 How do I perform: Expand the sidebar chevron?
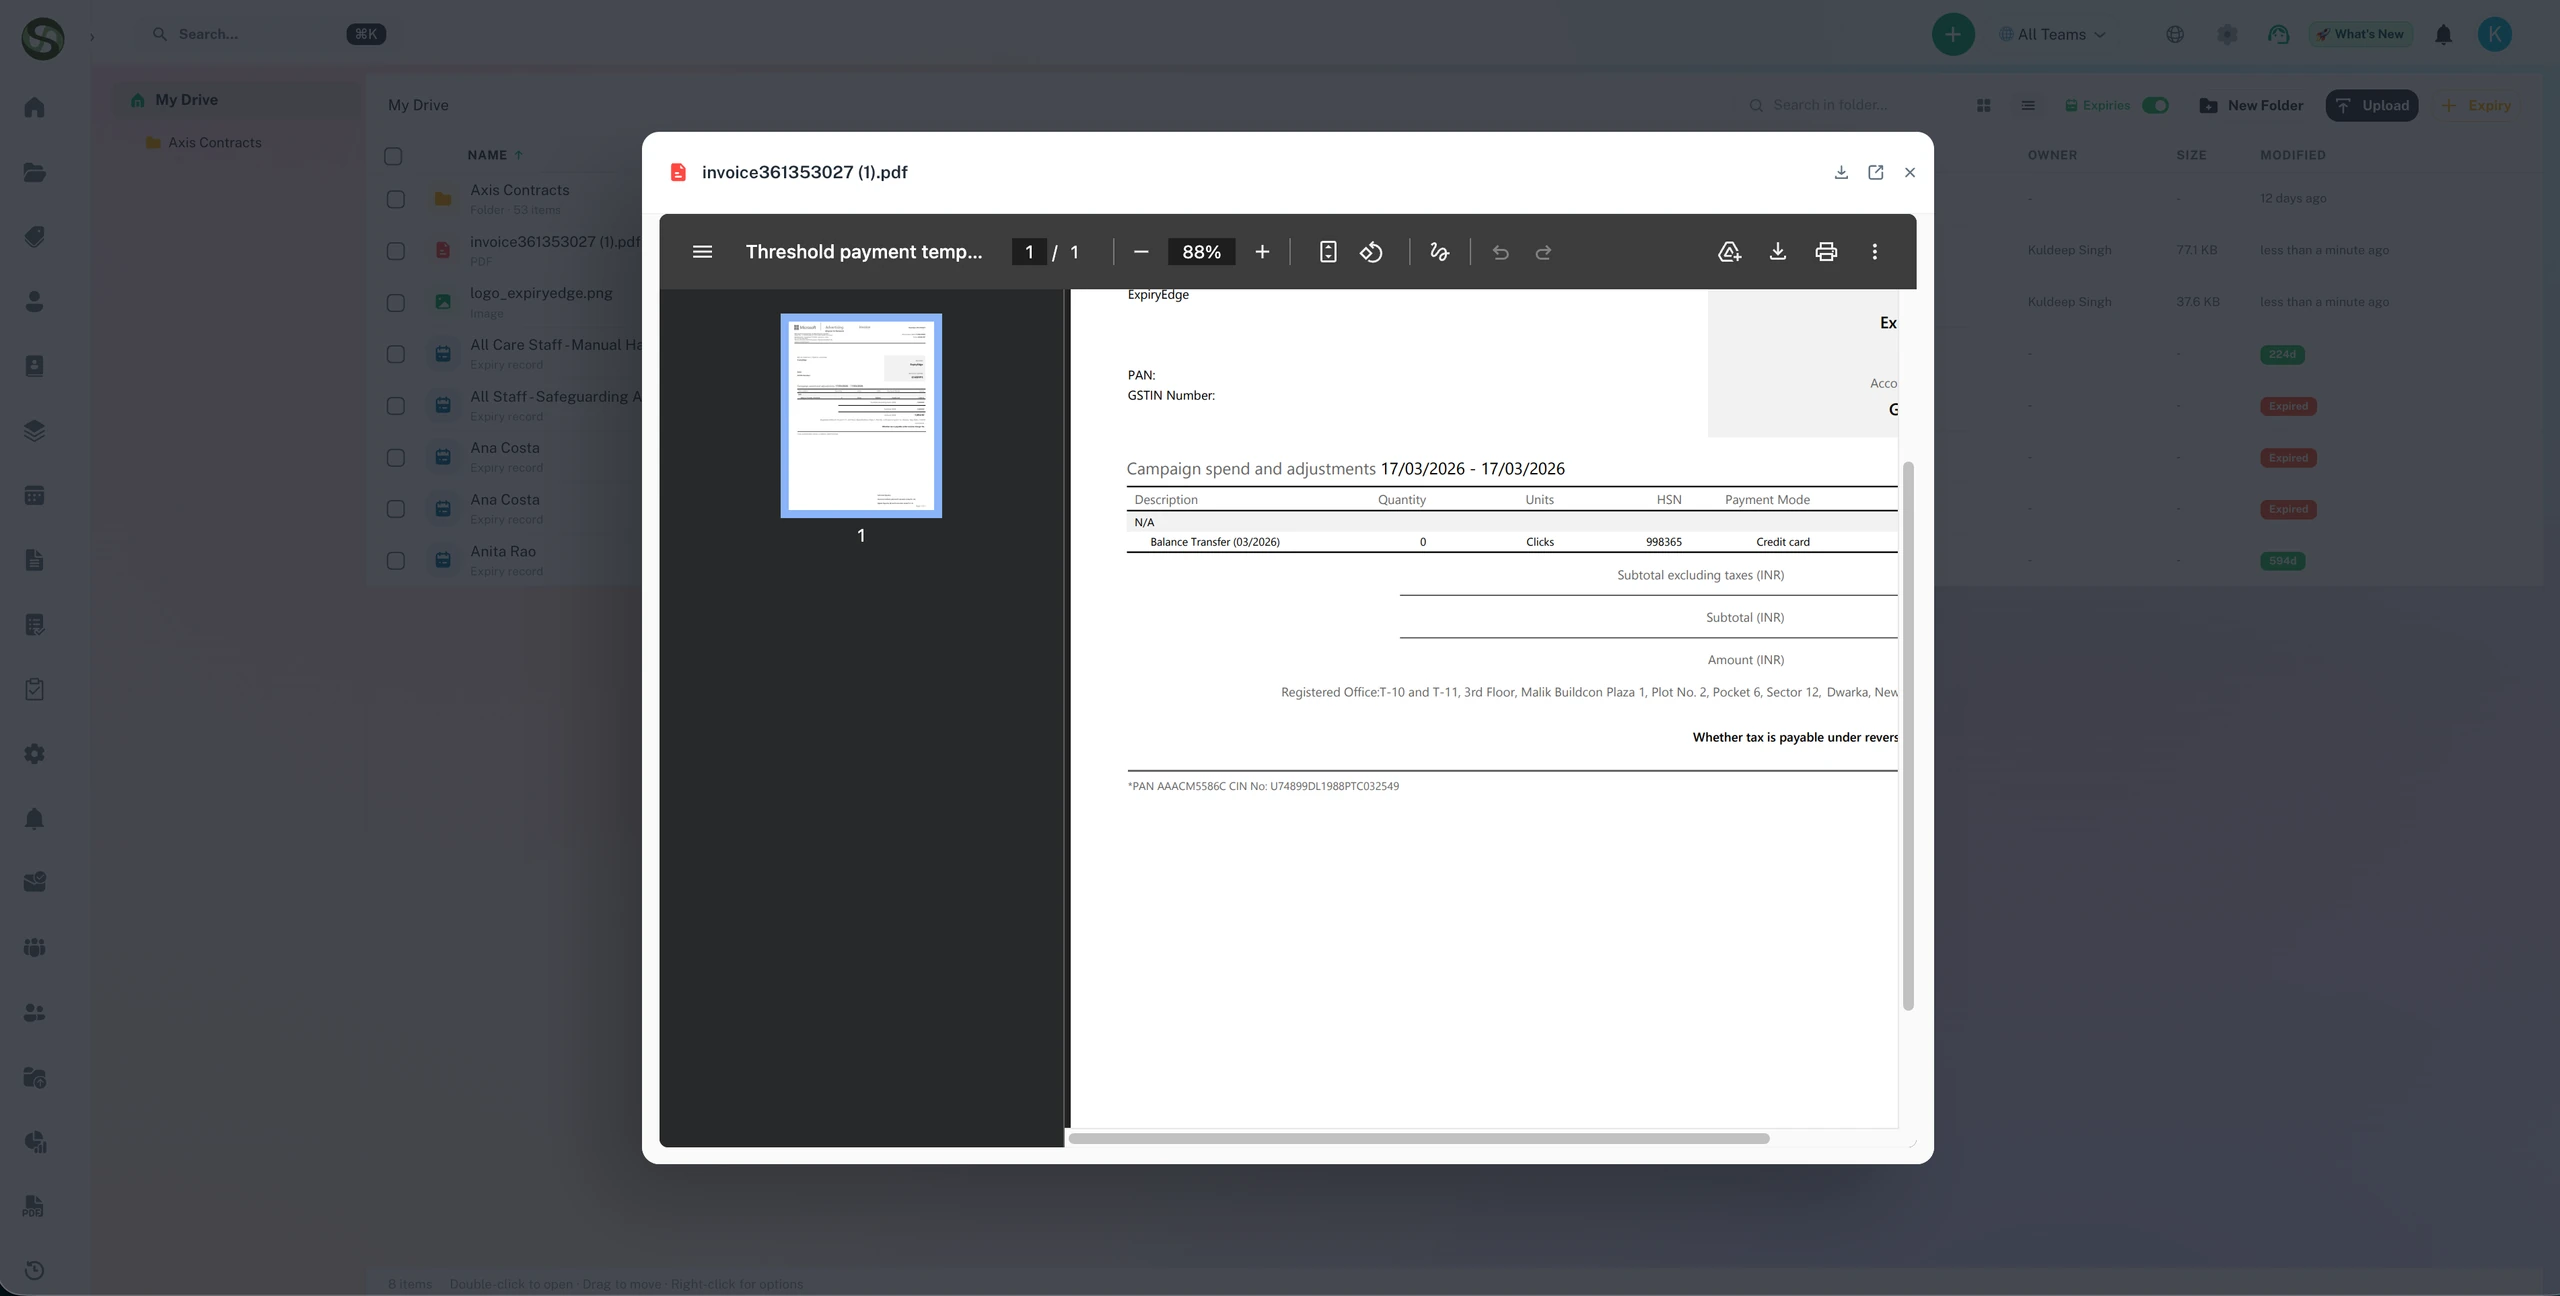(x=92, y=38)
